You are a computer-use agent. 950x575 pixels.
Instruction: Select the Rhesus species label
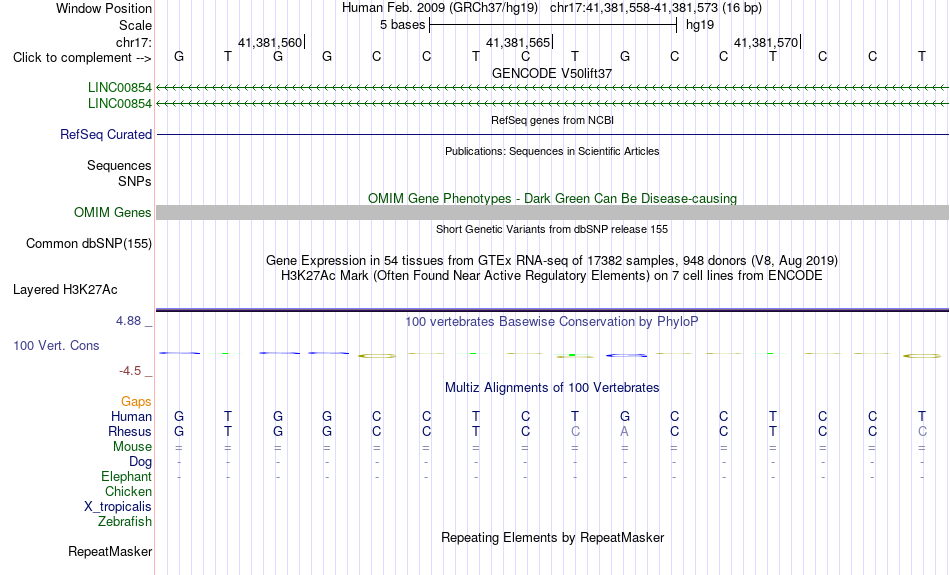click(129, 431)
